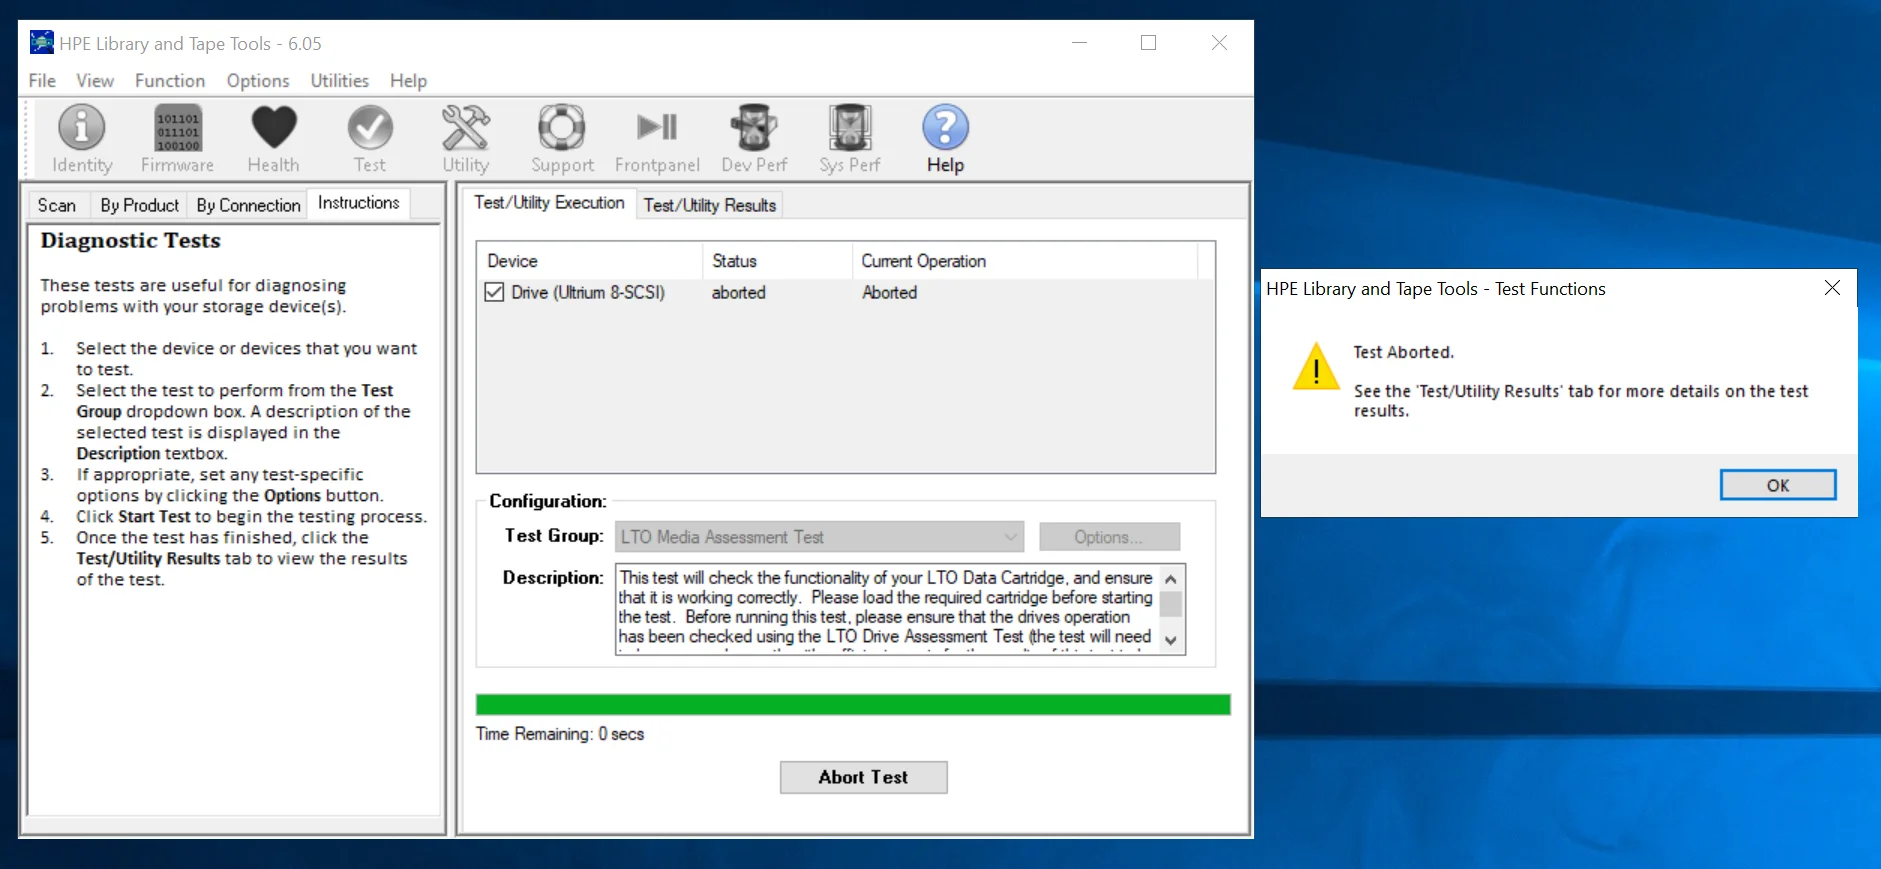The width and height of the screenshot is (1881, 869).
Task: Click 'Test Aborted.' message text
Action: click(x=1404, y=352)
